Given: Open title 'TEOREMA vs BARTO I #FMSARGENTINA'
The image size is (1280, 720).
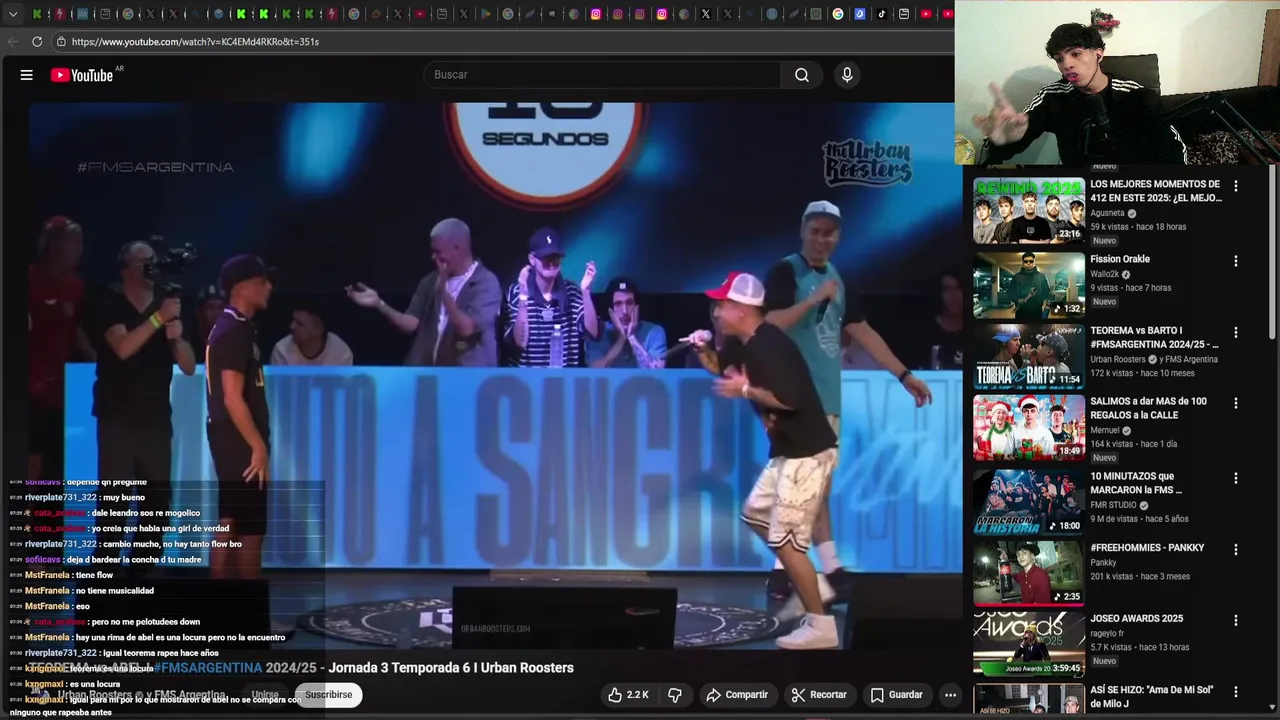Looking at the screenshot, I should [x=1154, y=337].
